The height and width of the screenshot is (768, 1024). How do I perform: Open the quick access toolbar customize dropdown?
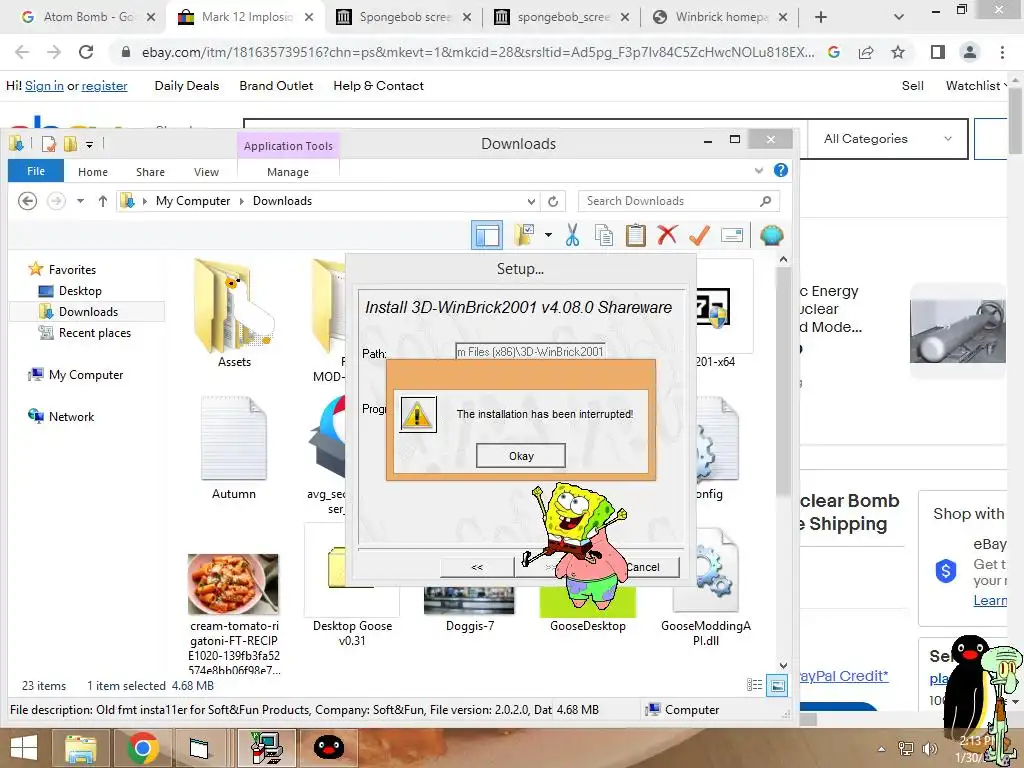[89, 144]
